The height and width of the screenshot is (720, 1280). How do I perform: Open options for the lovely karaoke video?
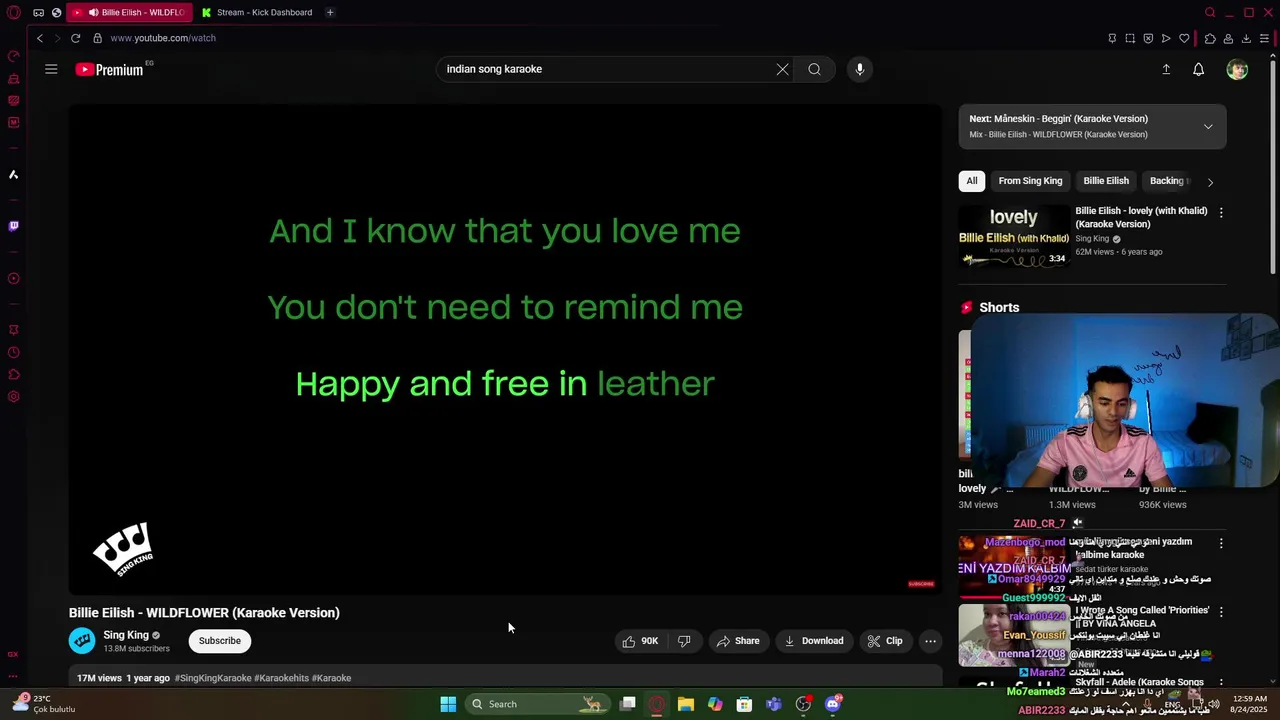point(1220,213)
